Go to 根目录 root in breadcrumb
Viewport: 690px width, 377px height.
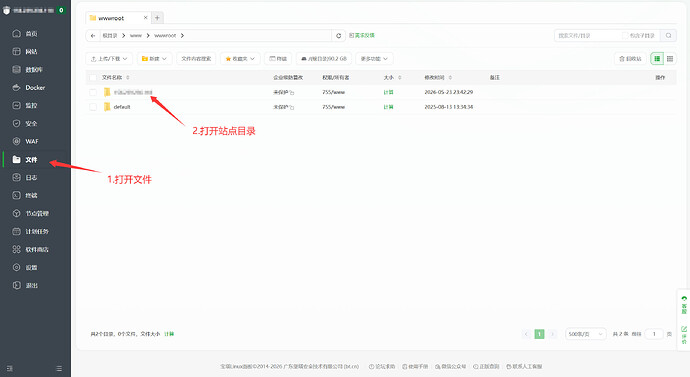tap(110, 36)
